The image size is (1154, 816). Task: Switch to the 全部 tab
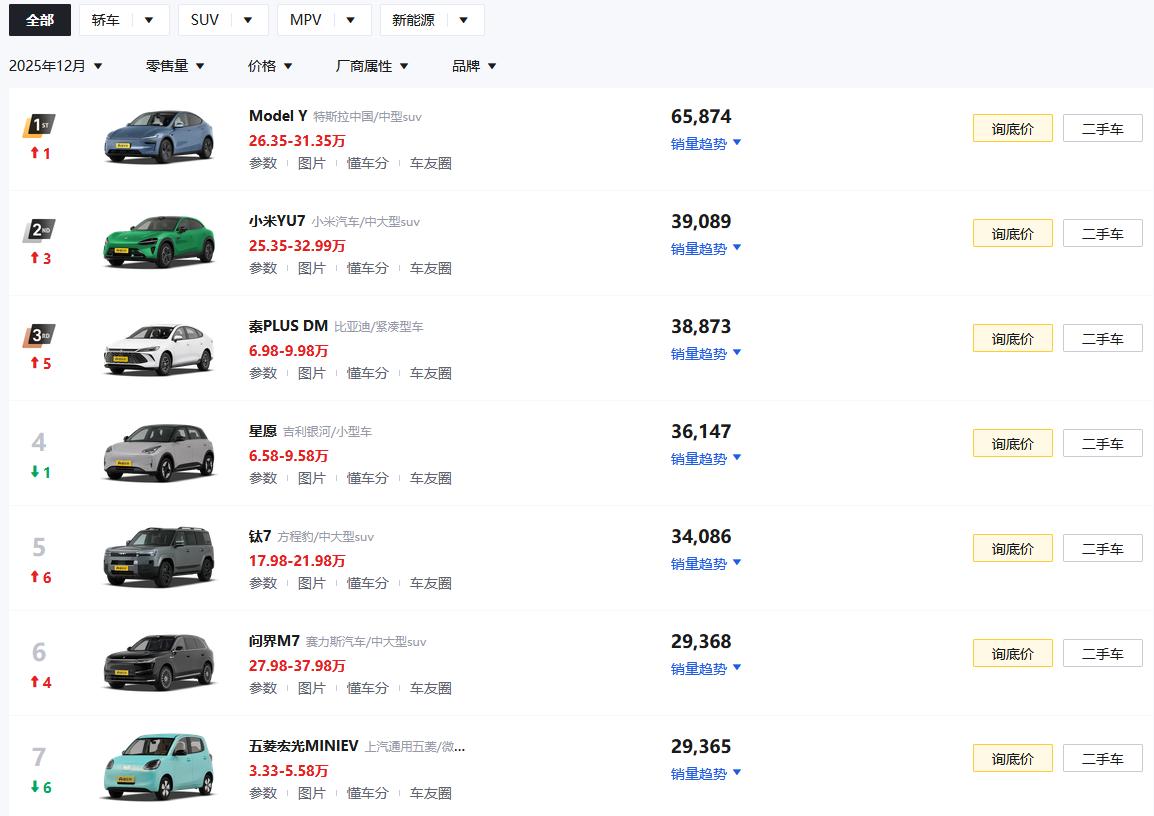click(x=39, y=19)
